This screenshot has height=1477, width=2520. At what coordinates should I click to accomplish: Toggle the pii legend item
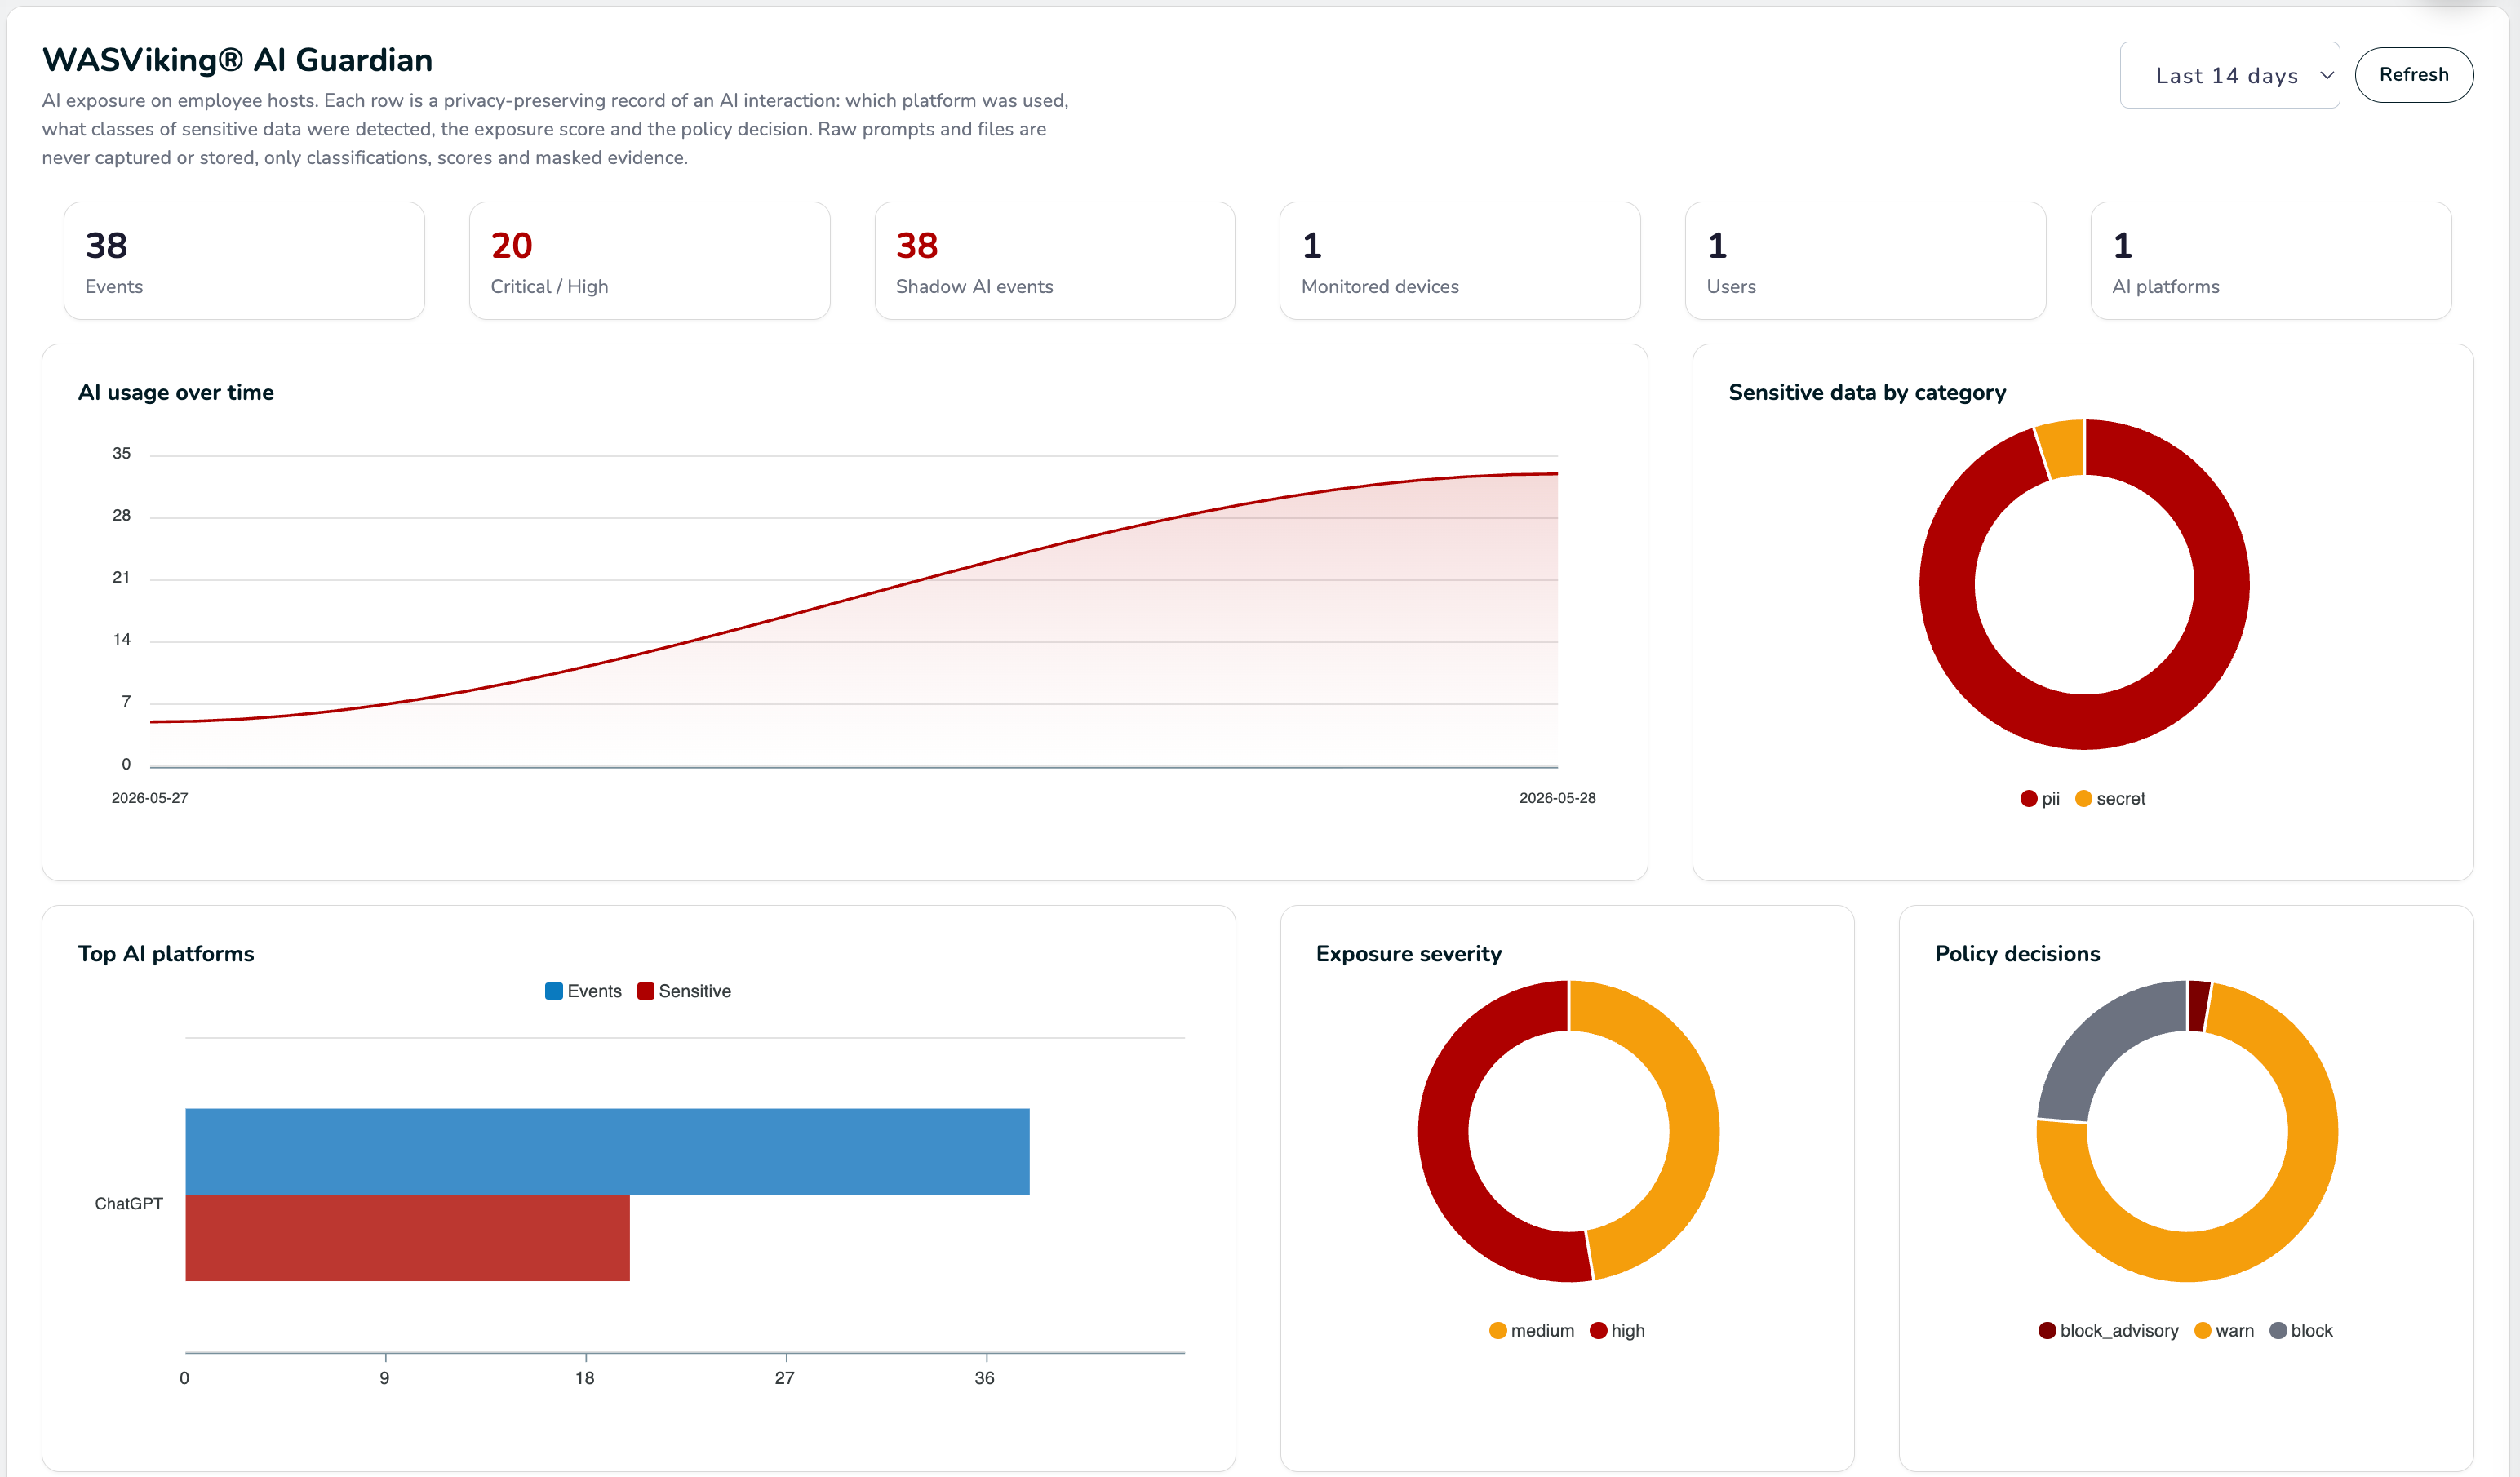pos(2040,798)
